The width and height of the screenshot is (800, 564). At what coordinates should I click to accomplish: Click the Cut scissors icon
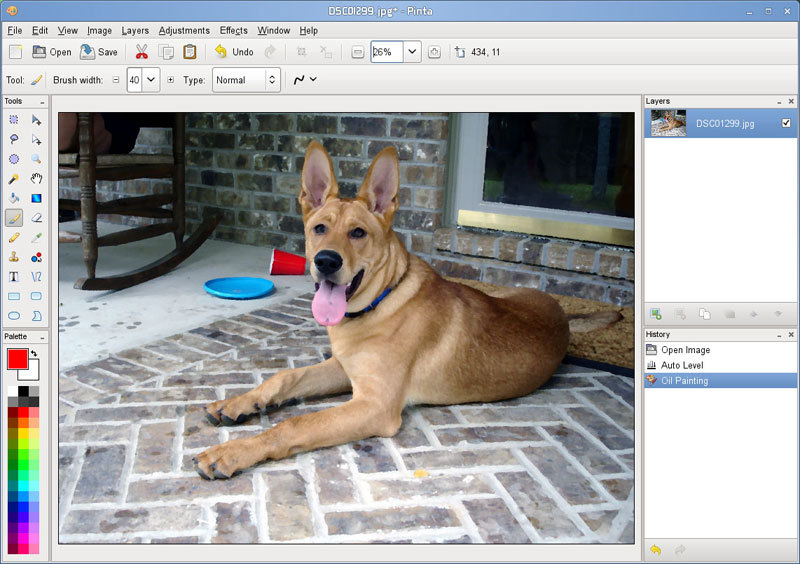[141, 52]
